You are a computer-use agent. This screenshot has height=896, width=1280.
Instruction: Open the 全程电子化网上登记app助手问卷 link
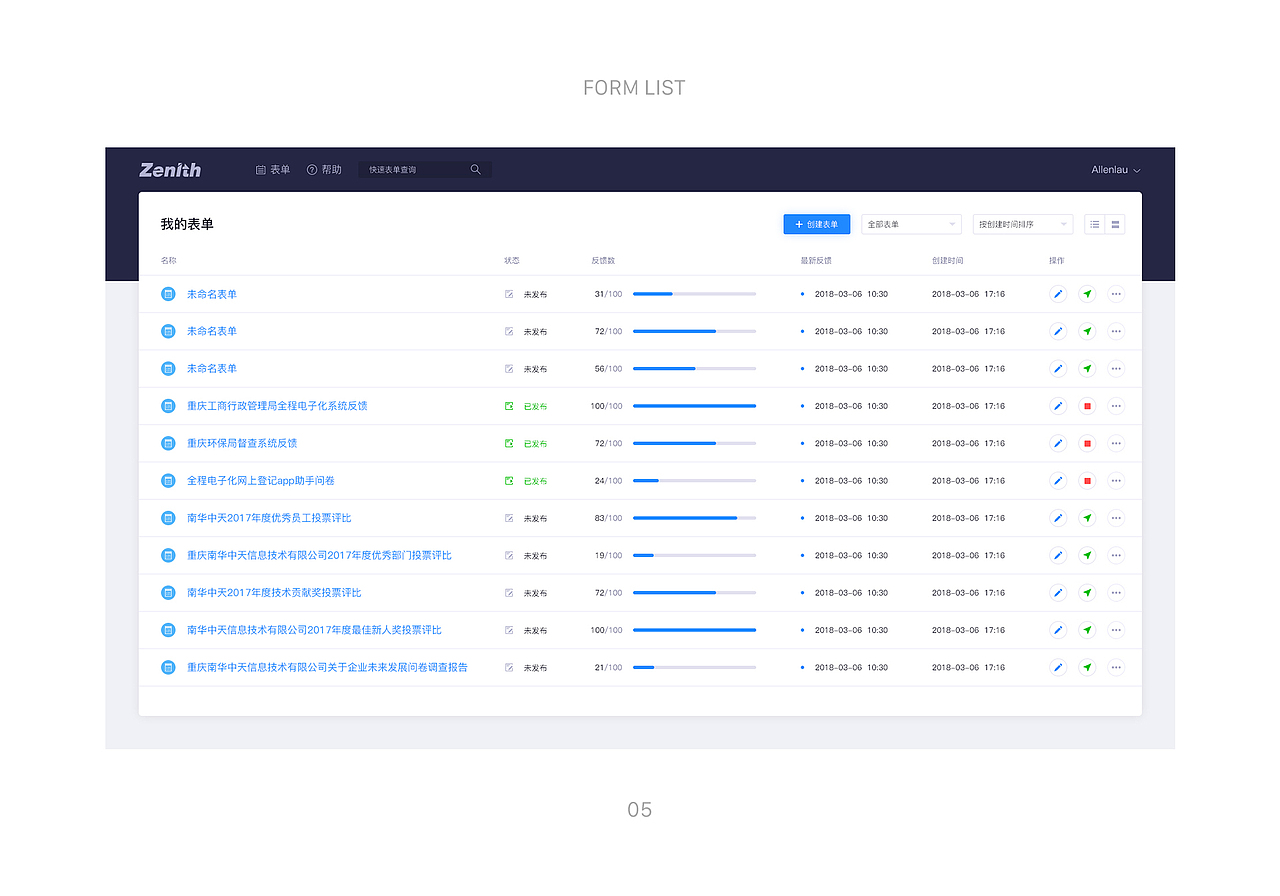(x=261, y=481)
